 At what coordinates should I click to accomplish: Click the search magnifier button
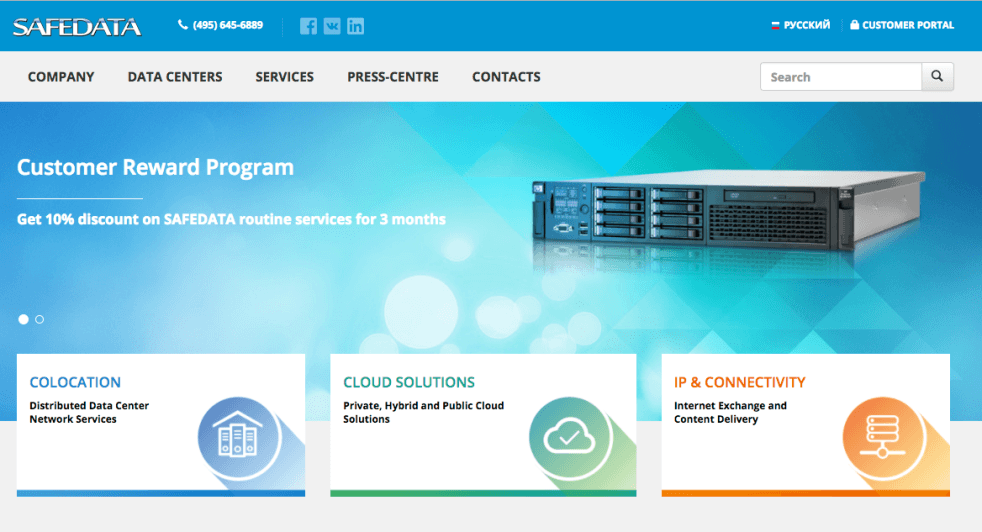pos(937,77)
